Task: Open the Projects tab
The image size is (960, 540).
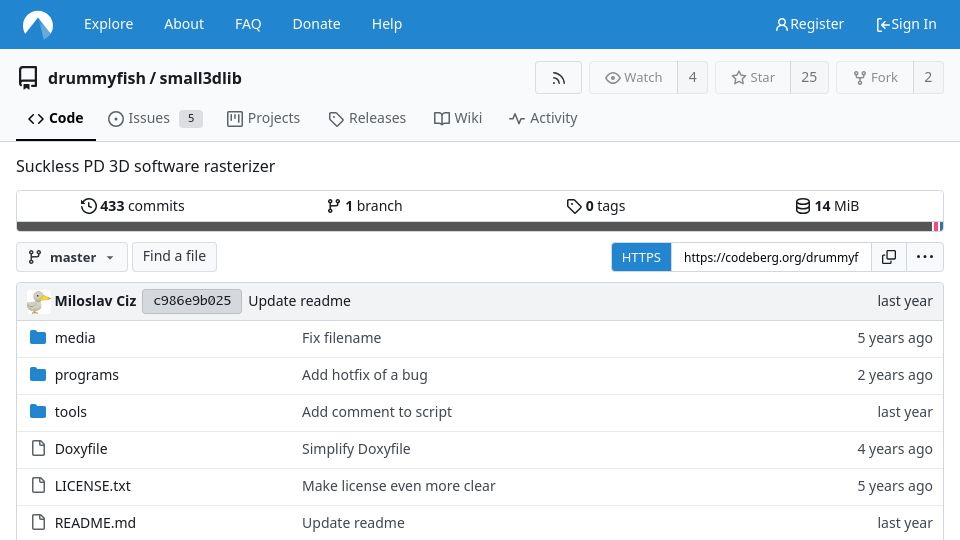Action: (x=263, y=118)
